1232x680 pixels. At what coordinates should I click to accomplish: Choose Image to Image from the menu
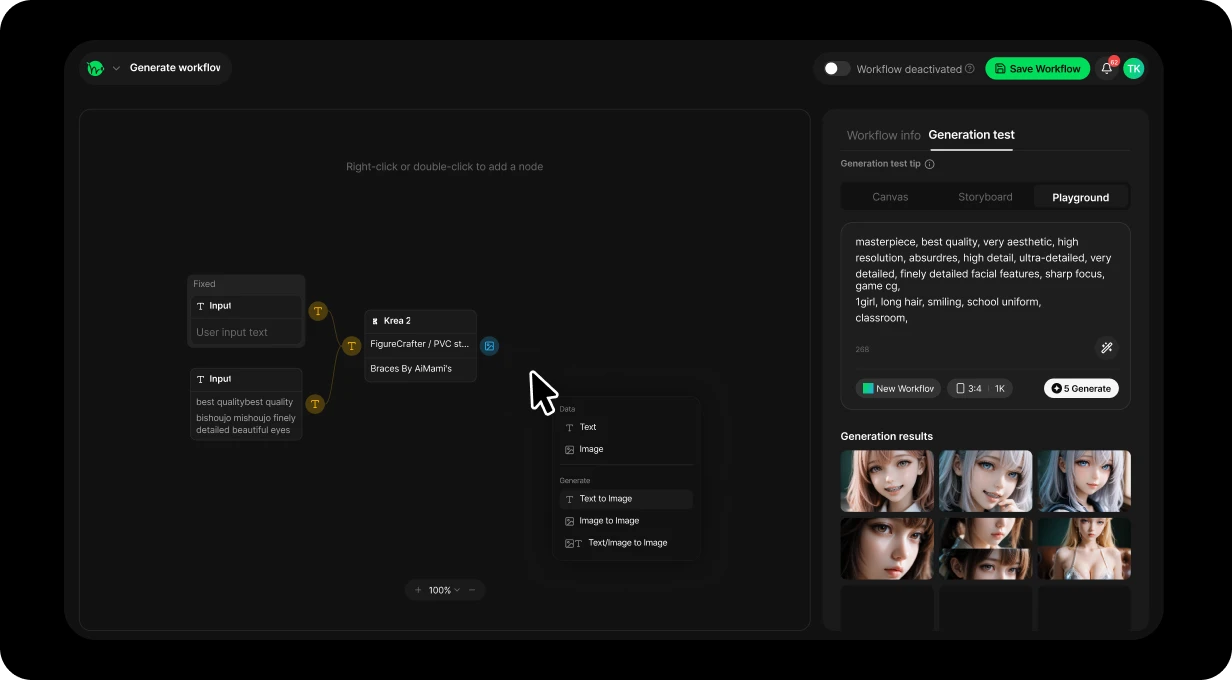[625, 521]
